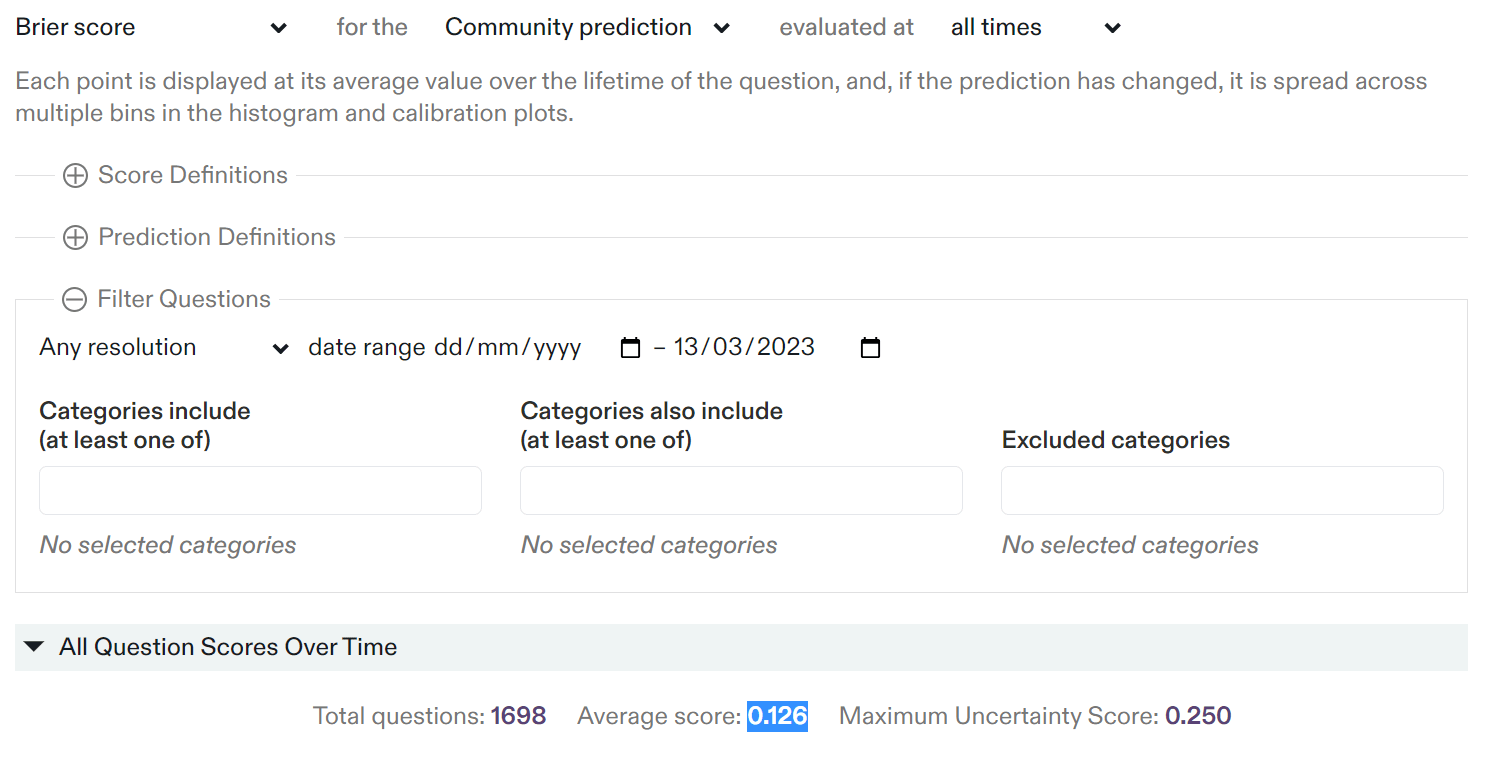Open the Brier score dropdown
1490x760 pixels.
[152, 28]
